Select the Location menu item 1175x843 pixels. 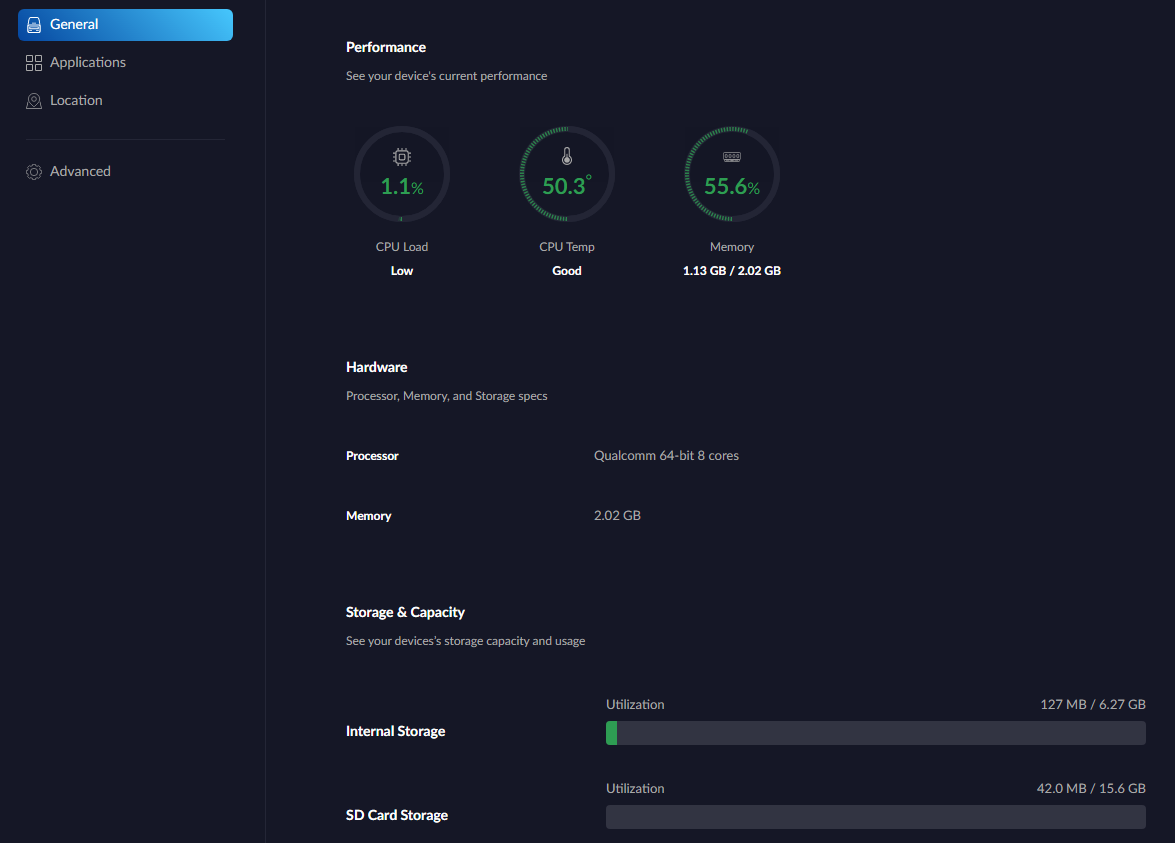pos(76,100)
